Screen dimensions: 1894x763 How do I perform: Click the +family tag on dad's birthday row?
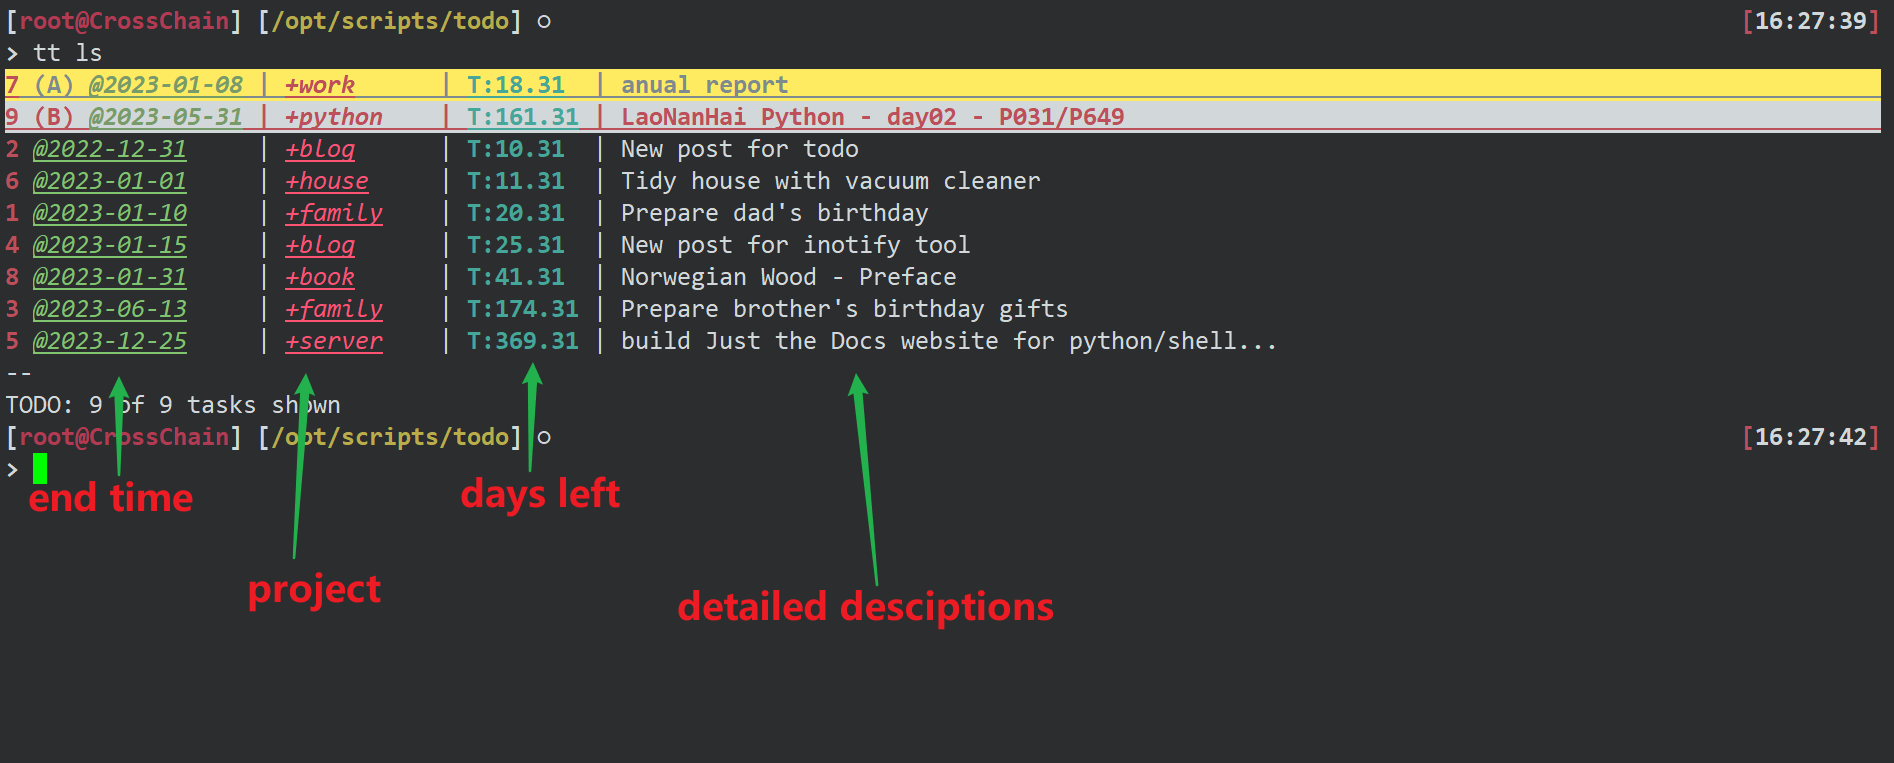click(334, 213)
